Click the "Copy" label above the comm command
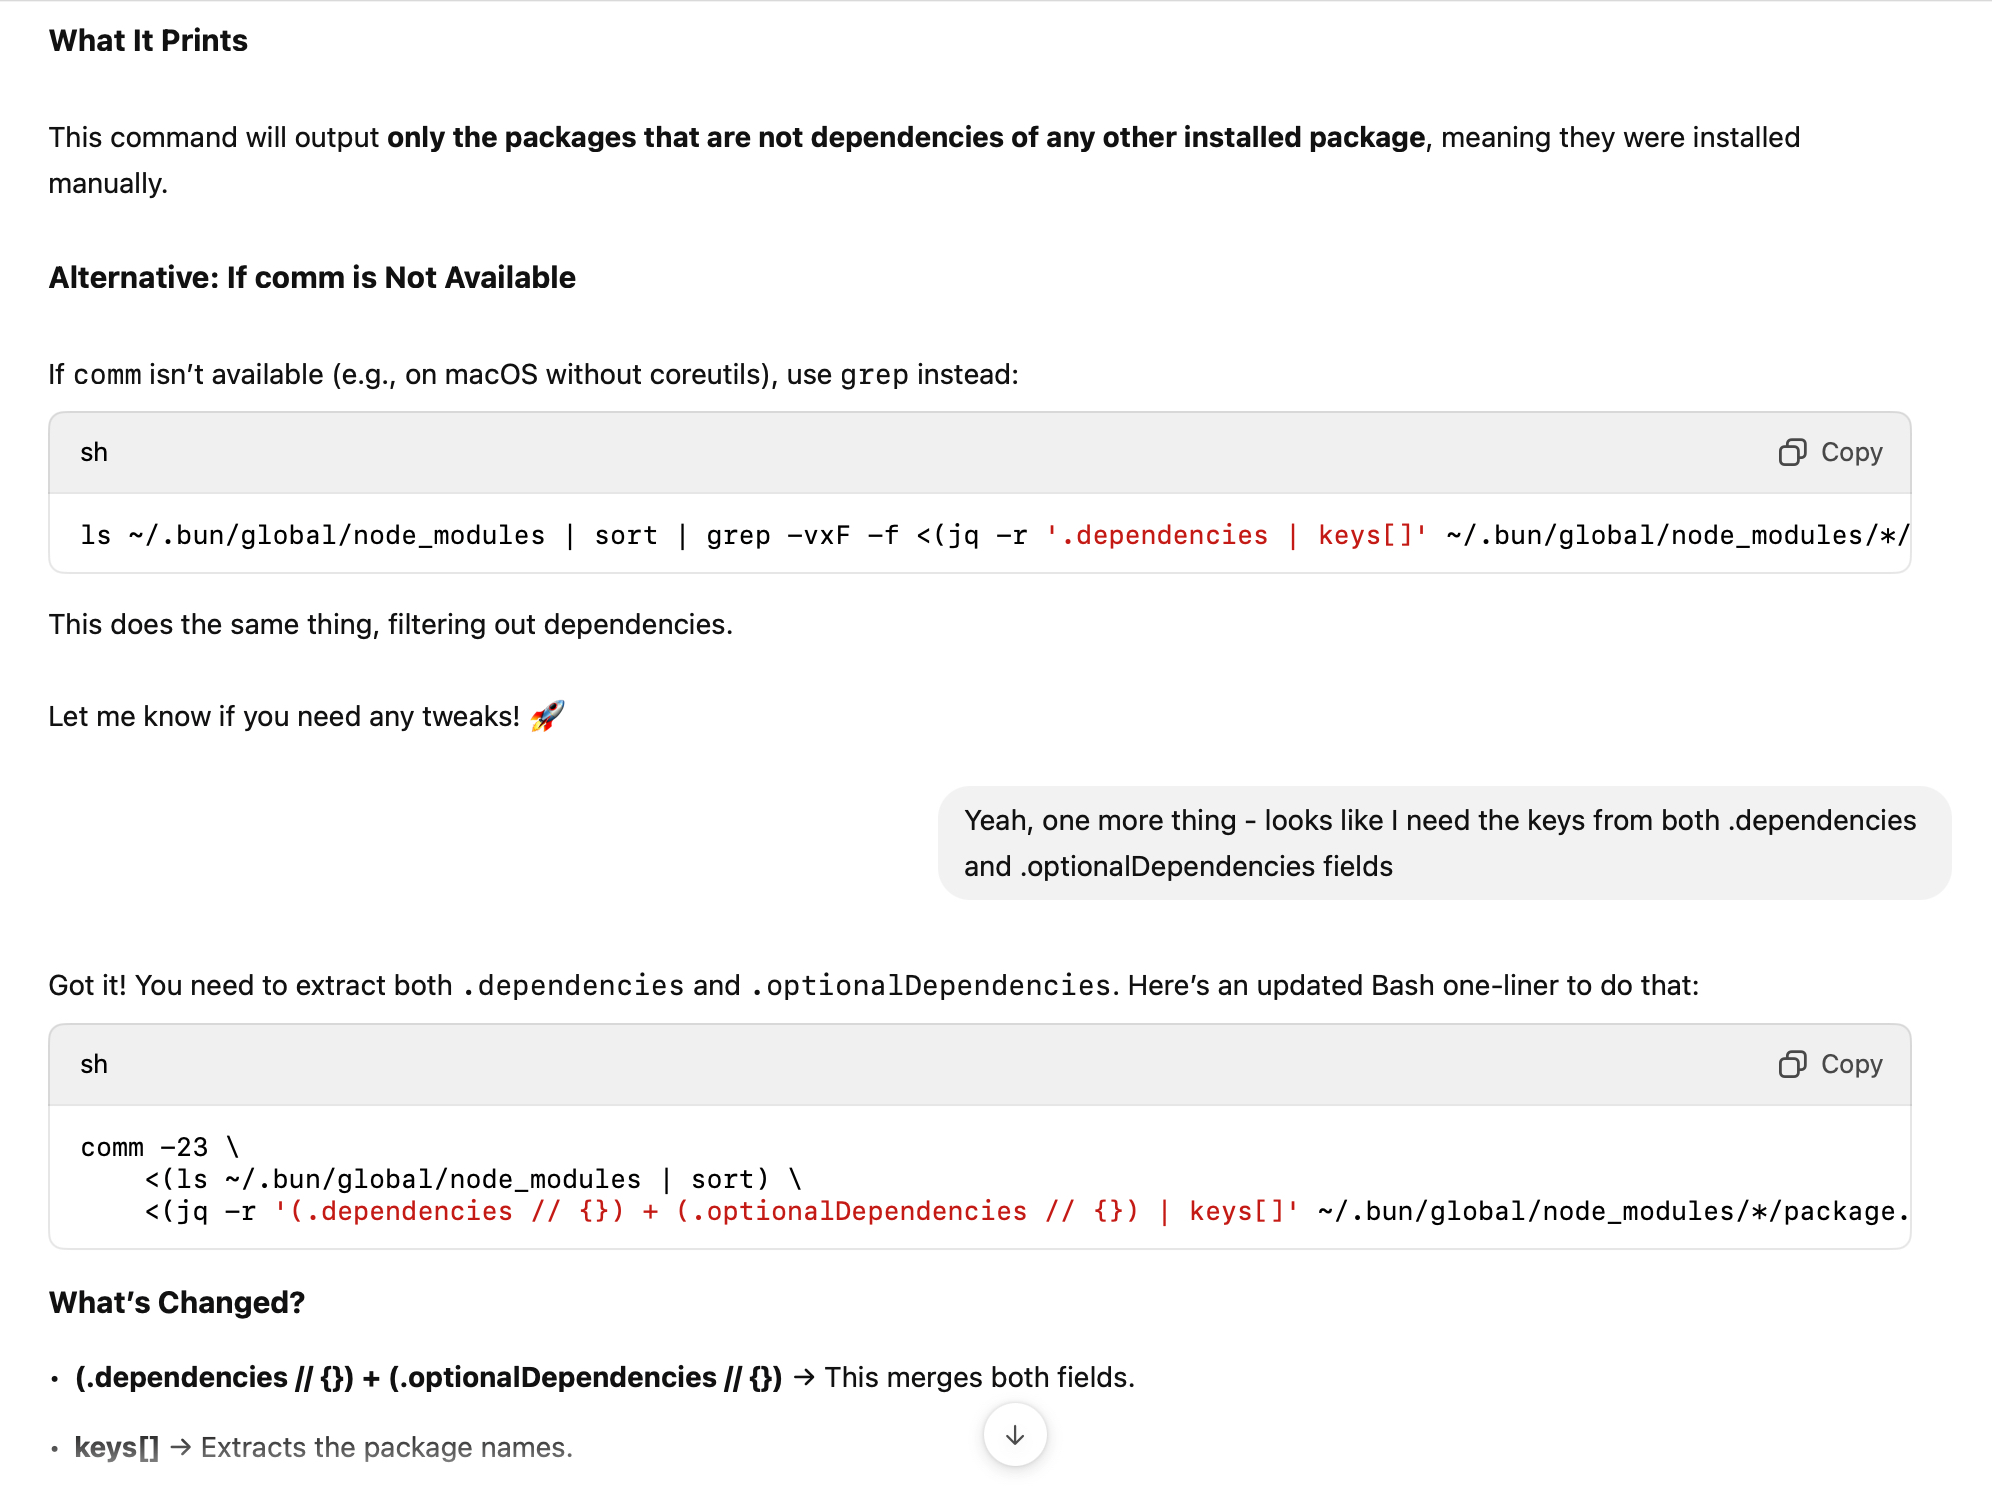This screenshot has width=1992, height=1504. [x=1851, y=1065]
